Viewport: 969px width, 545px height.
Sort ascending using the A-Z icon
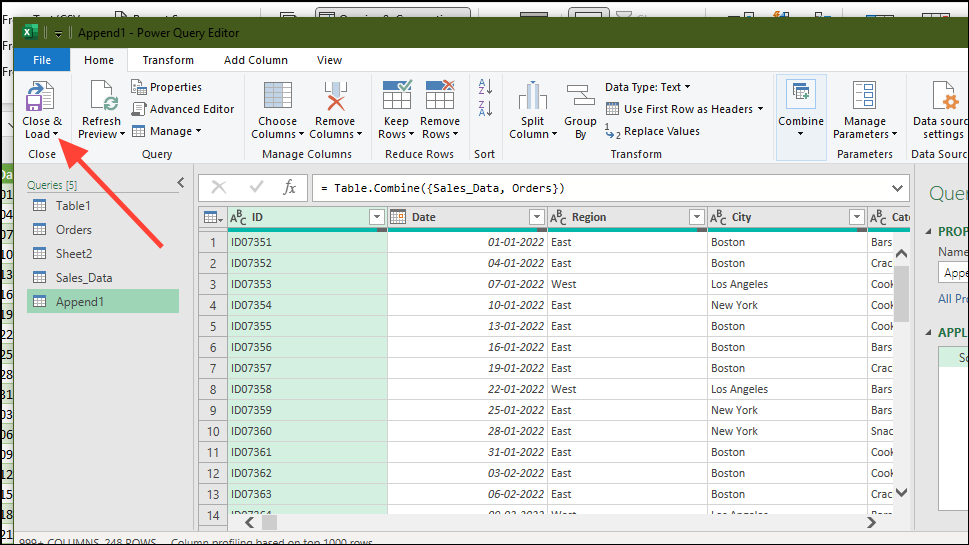click(486, 87)
